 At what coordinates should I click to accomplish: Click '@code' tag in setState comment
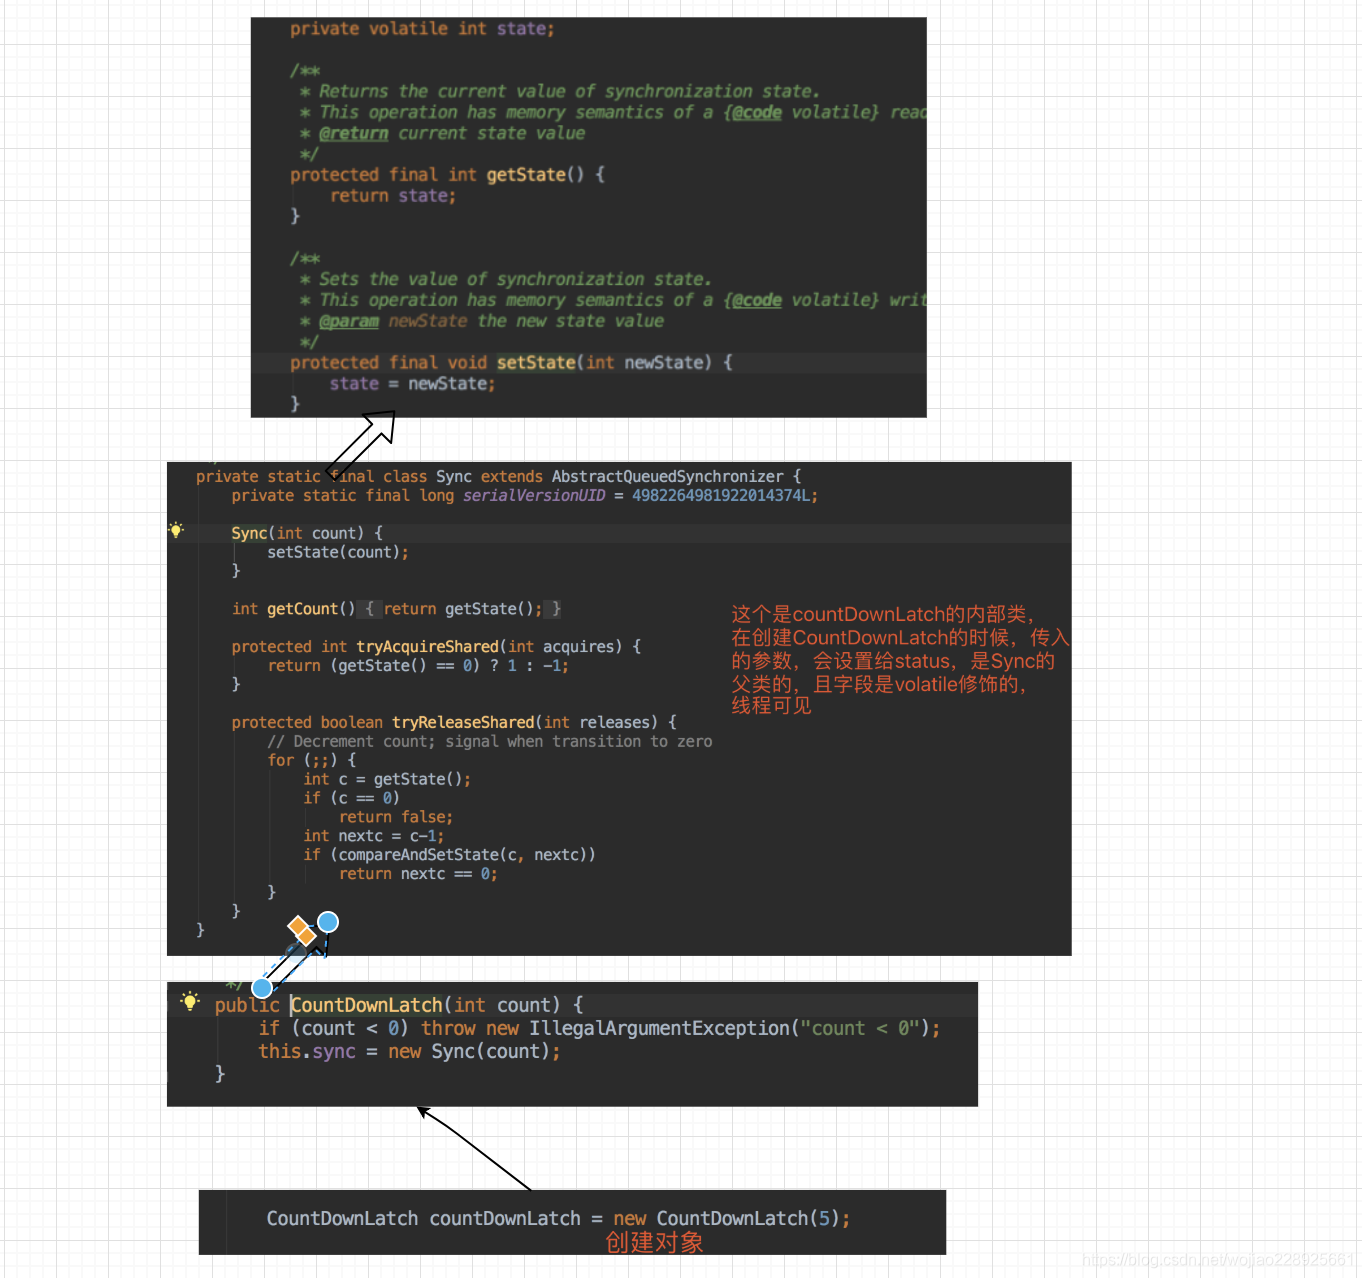(x=757, y=300)
